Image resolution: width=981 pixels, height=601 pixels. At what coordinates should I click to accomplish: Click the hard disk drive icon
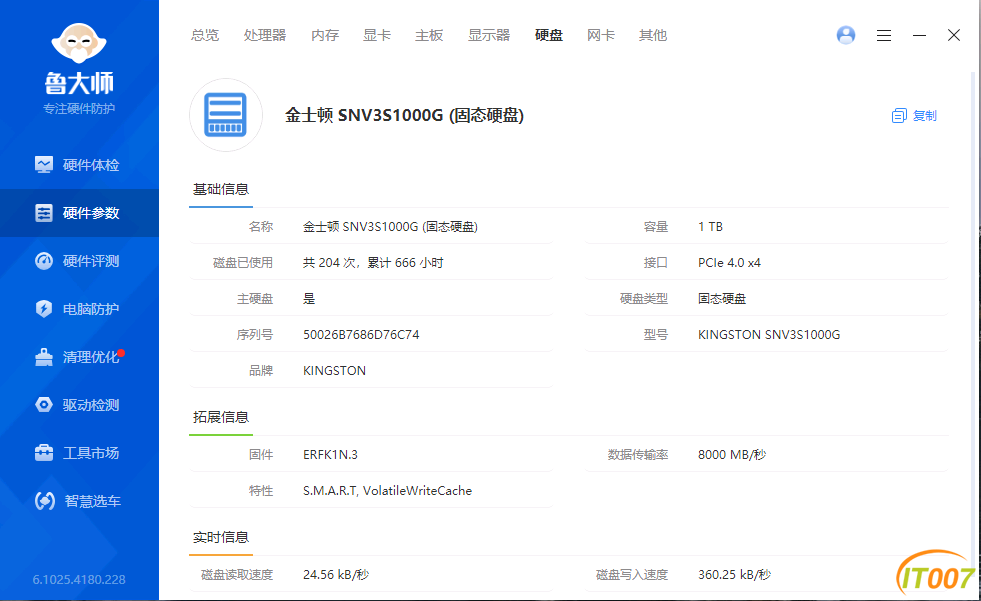226,115
